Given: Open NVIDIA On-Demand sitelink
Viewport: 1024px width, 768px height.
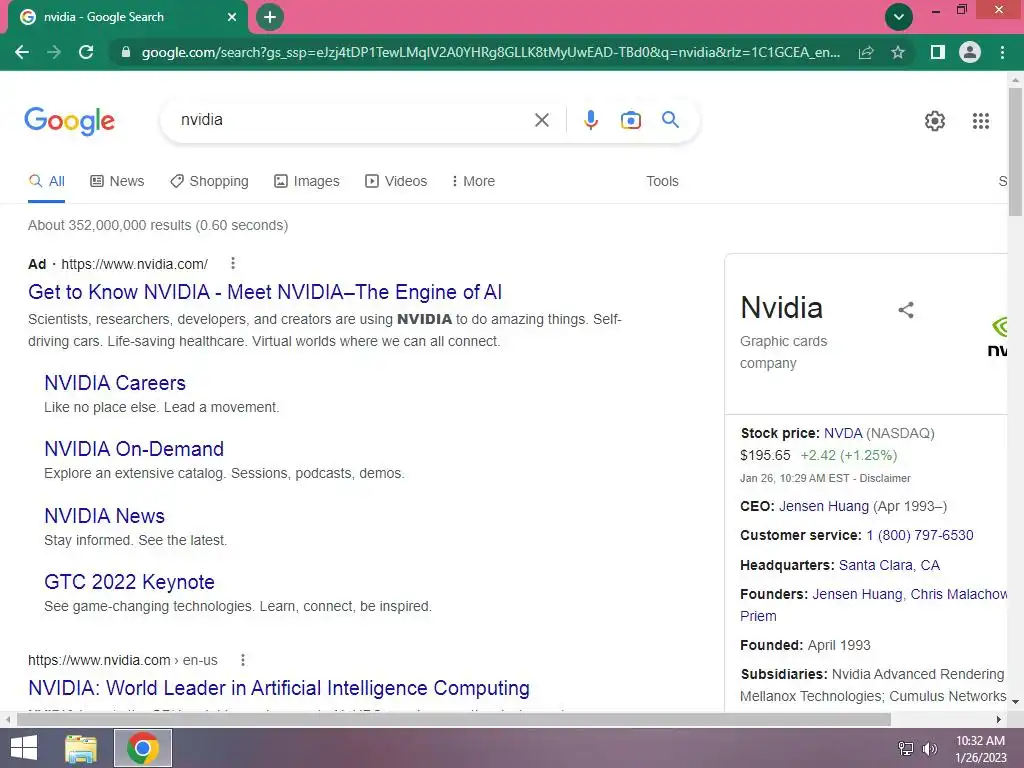Looking at the screenshot, I should pos(134,449).
